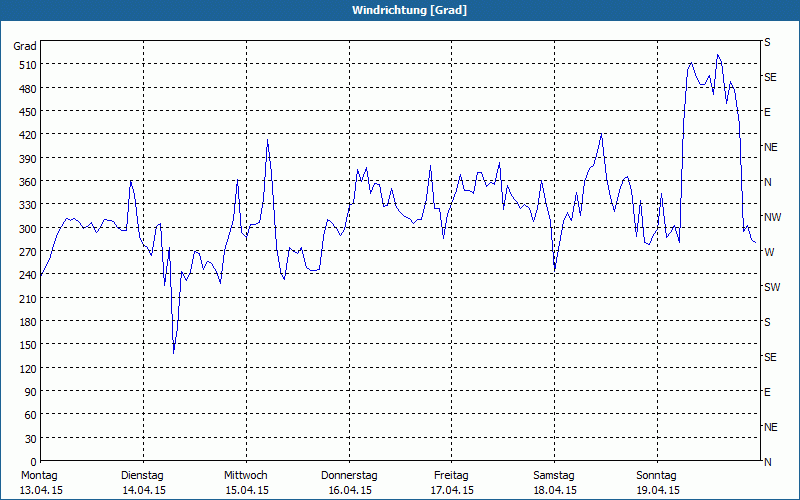Click the N compass label beside the 360 gridline
The width and height of the screenshot is (800, 500).
point(768,182)
